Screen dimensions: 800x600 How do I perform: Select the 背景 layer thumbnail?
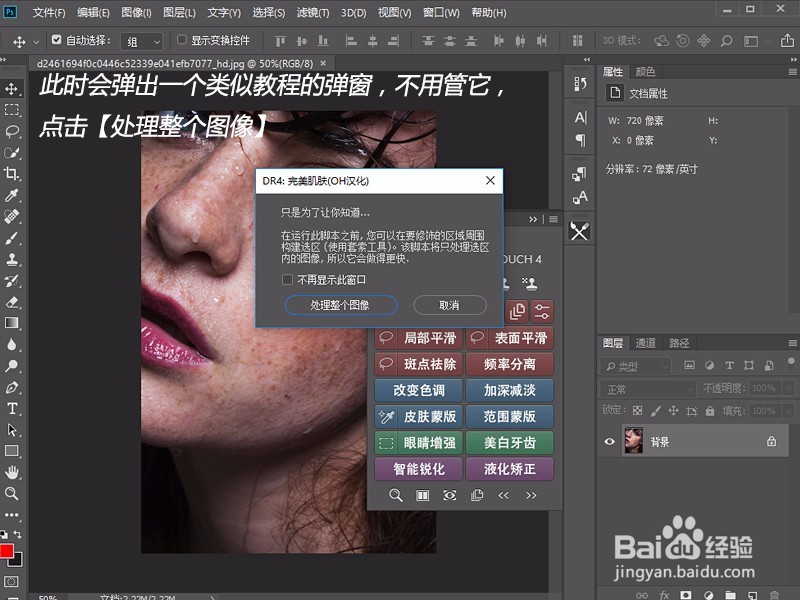(x=634, y=441)
